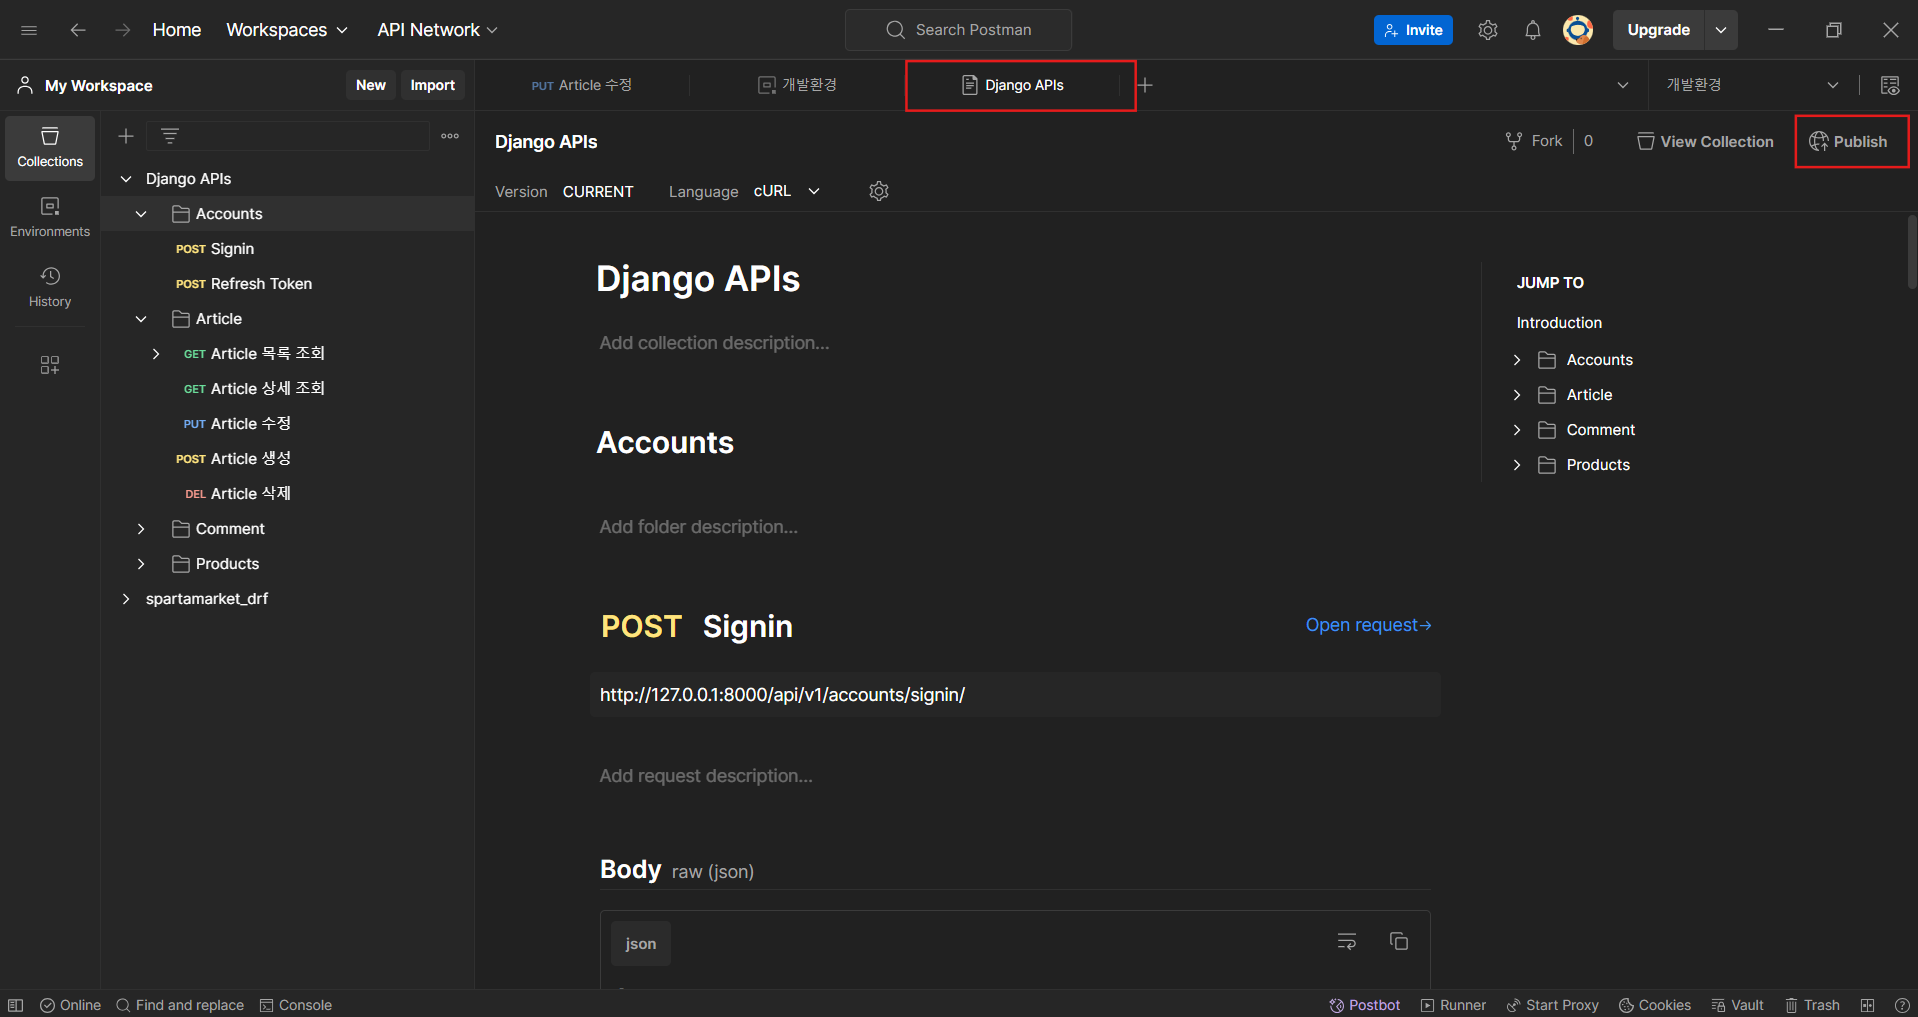Image resolution: width=1918 pixels, height=1017 pixels.
Task: Click Start Proxy in status bar
Action: (1552, 1005)
